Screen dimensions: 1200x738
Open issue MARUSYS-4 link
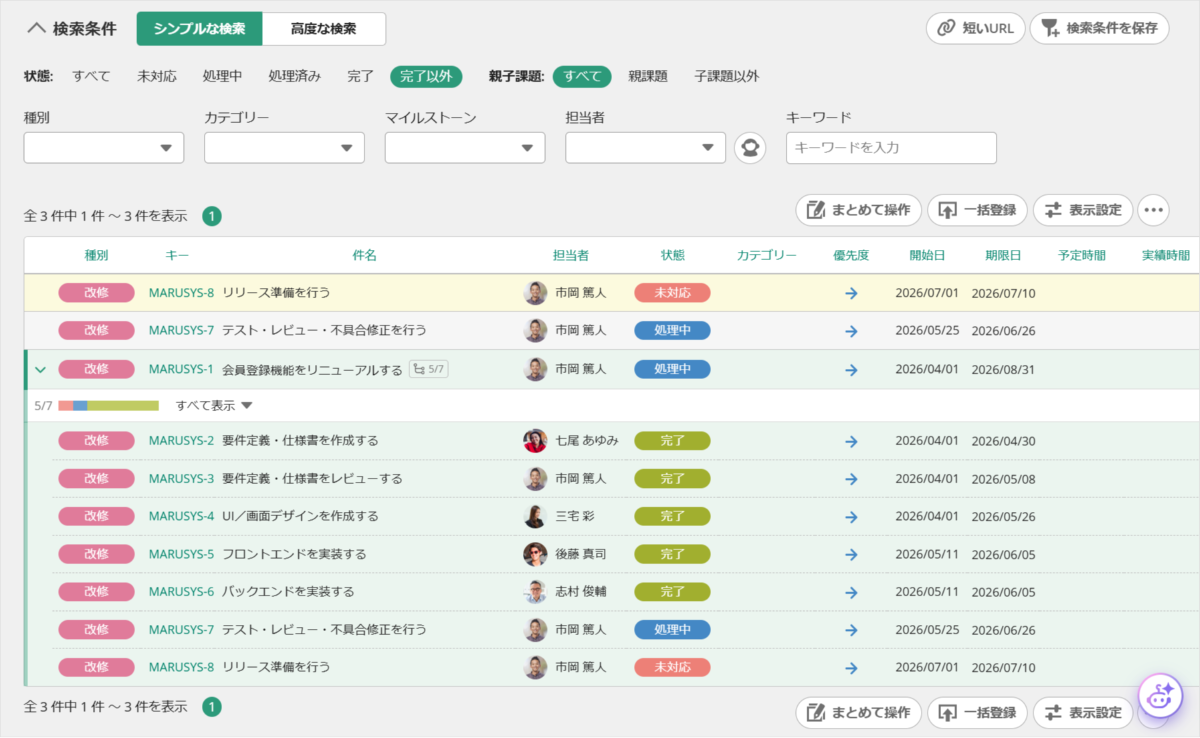point(181,516)
